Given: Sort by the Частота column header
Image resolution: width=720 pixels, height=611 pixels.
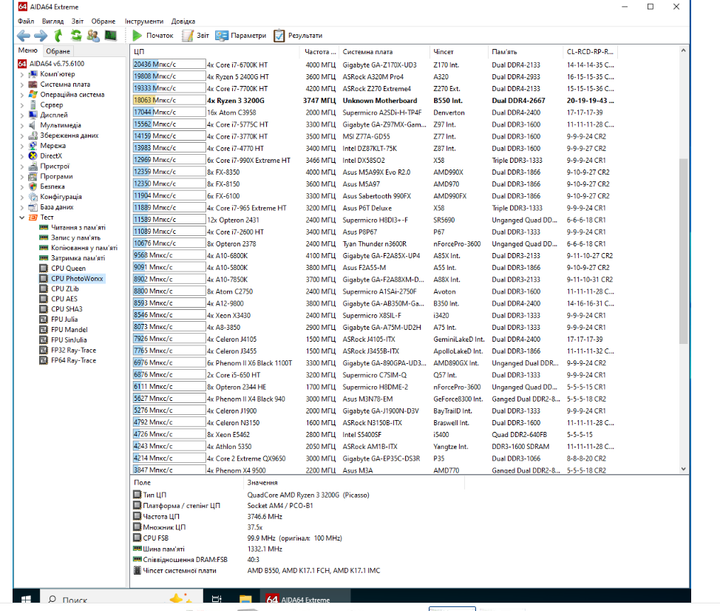Looking at the screenshot, I should coord(320,51).
